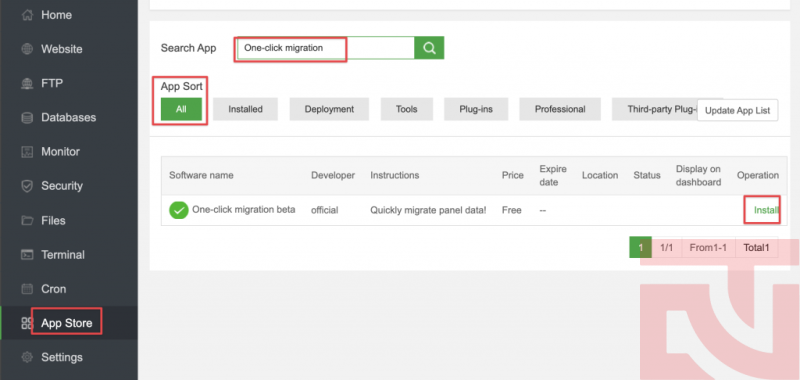Select App Store in the sidebar

tap(66, 323)
